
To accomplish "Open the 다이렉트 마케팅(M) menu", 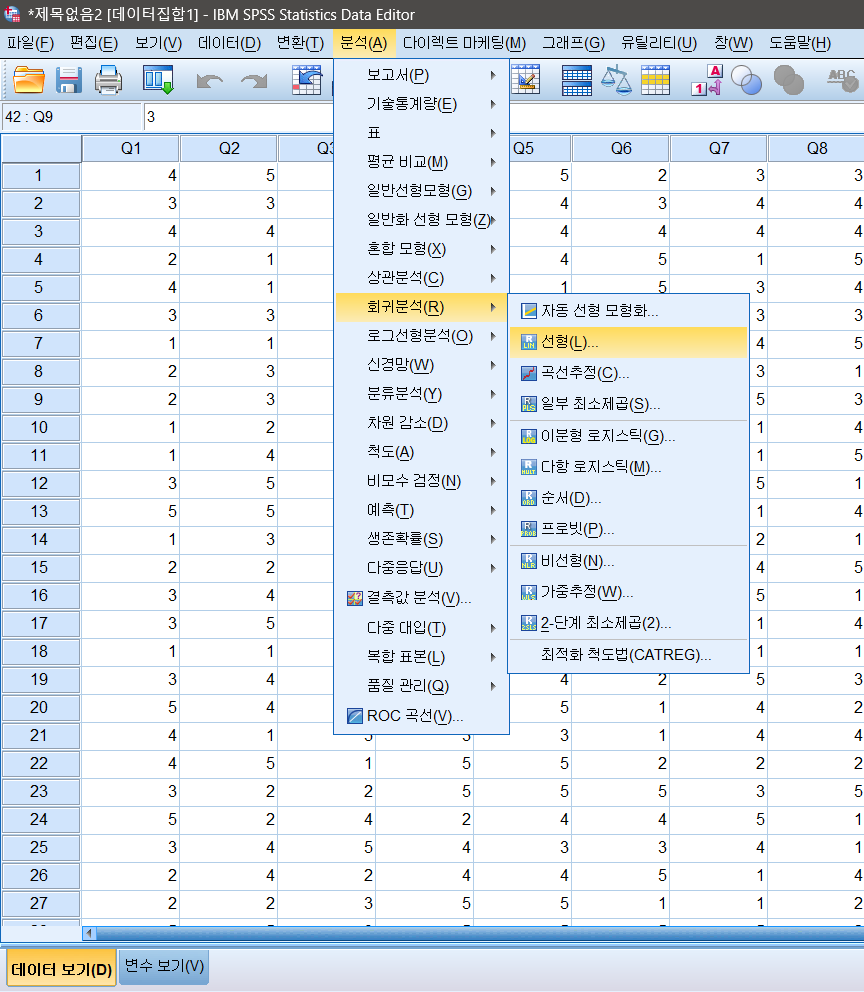I will pyautogui.click(x=464, y=43).
